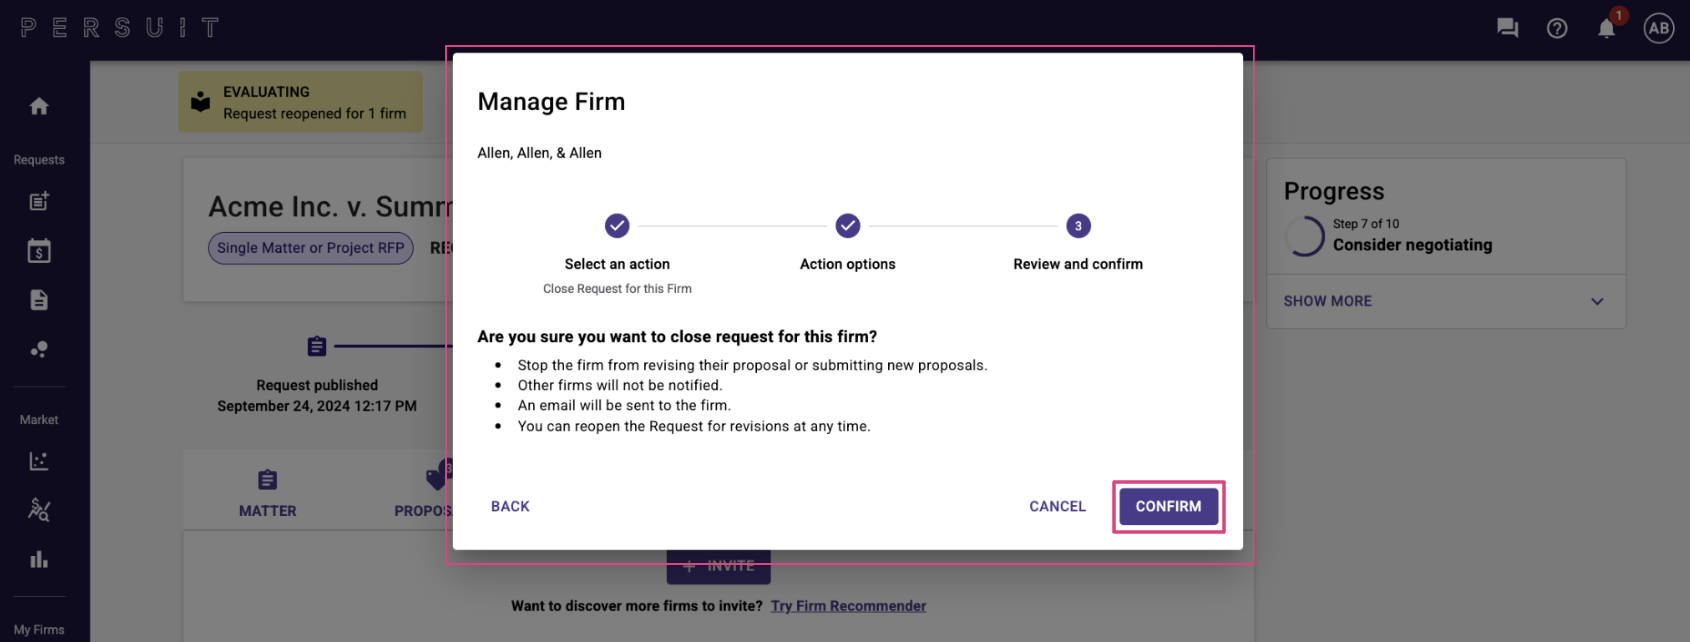The height and width of the screenshot is (642, 1690).
Task: Cancel the Manage Firm dialog
Action: 1057,506
